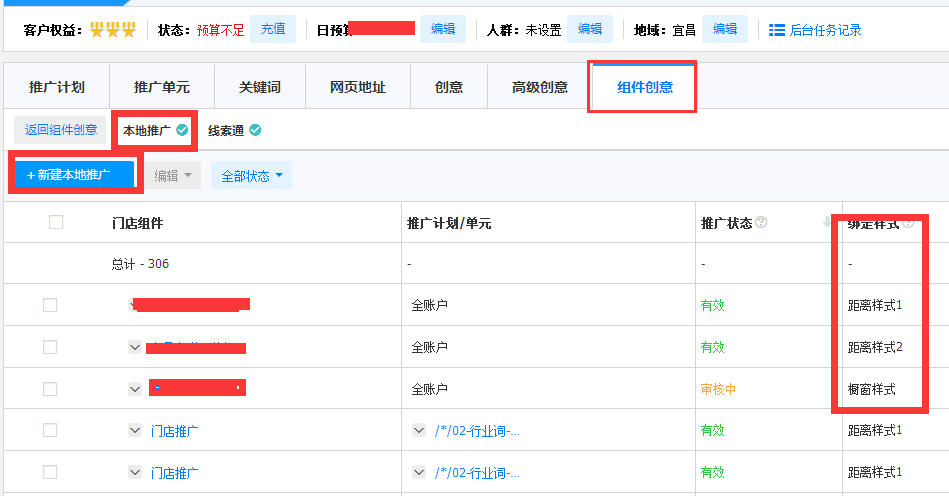Open 后台任务记录 list icon
Viewport: 949px width, 496px height.
pyautogui.click(x=777, y=30)
